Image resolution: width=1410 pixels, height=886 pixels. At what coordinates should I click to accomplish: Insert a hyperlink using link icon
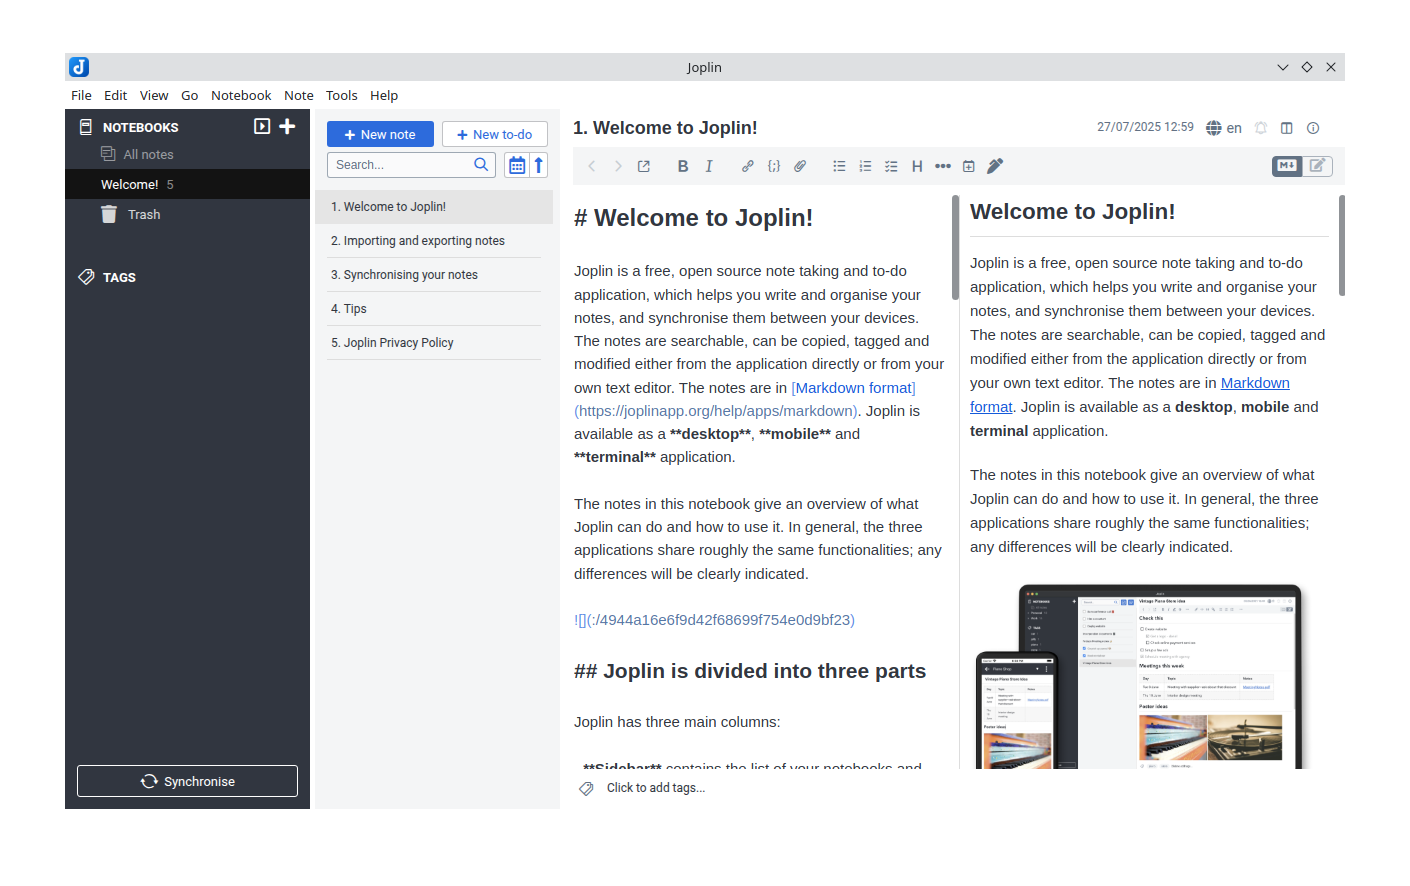pyautogui.click(x=748, y=166)
